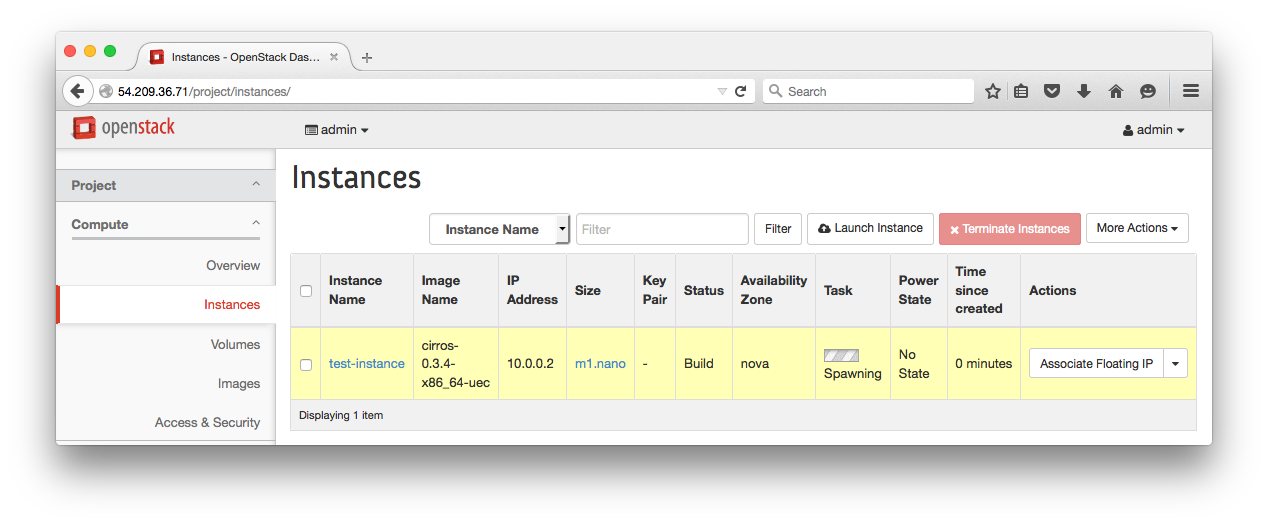This screenshot has height=525, width=1268.
Task: Open a new browser tab
Action: [x=367, y=58]
